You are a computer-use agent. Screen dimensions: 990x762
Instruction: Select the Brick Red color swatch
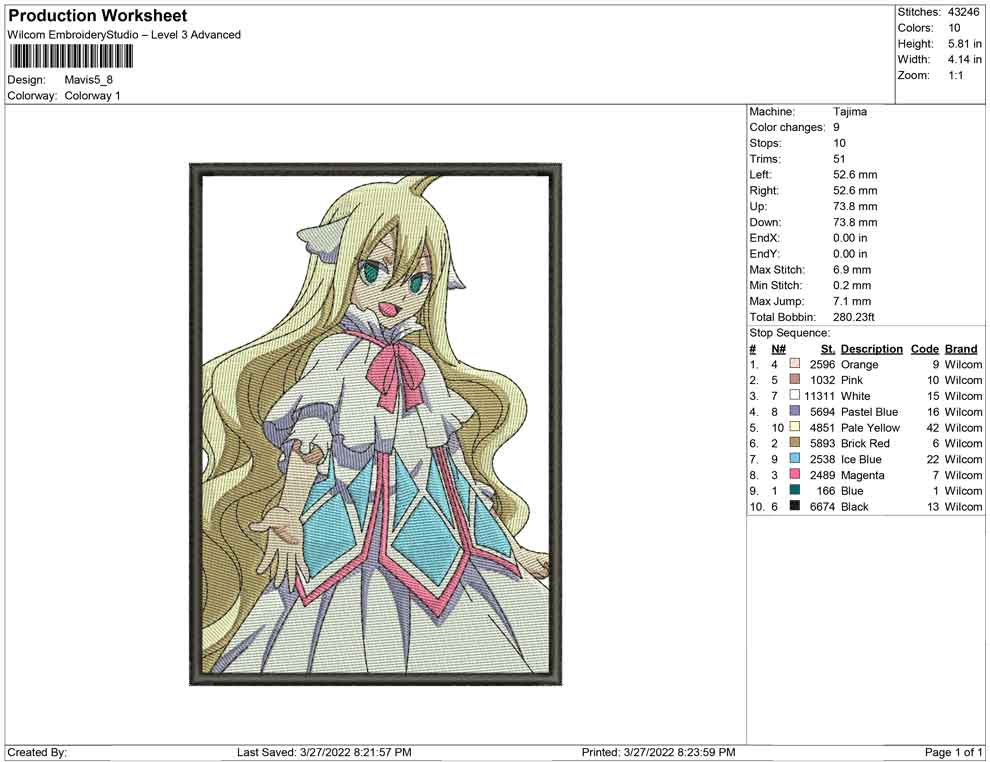coord(795,443)
